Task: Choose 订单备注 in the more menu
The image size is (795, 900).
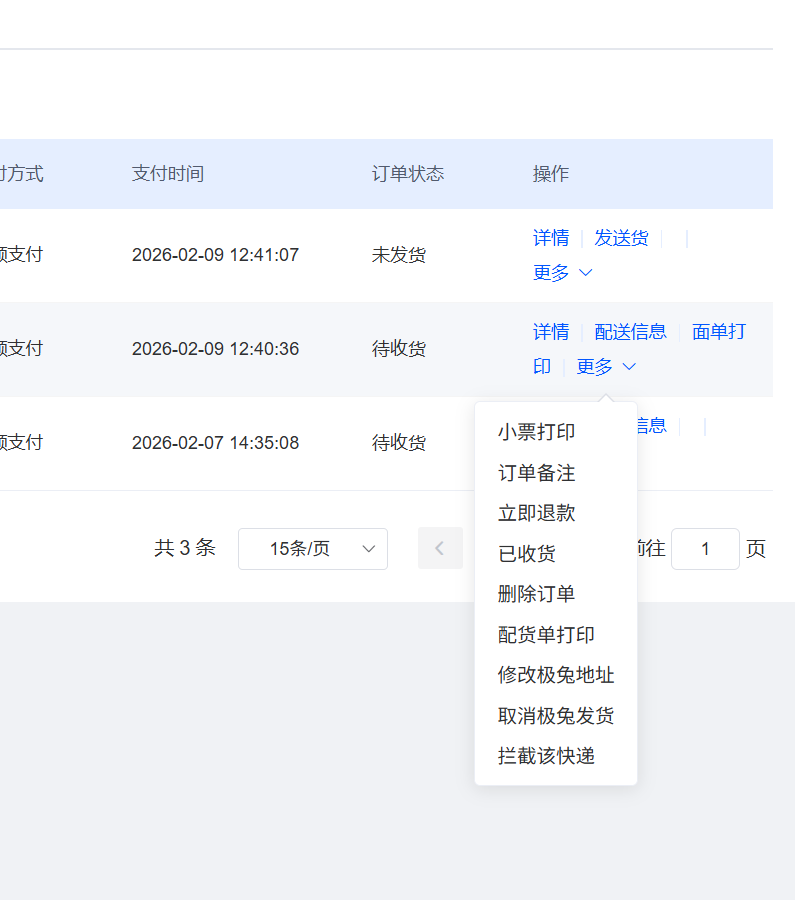Action: point(536,473)
